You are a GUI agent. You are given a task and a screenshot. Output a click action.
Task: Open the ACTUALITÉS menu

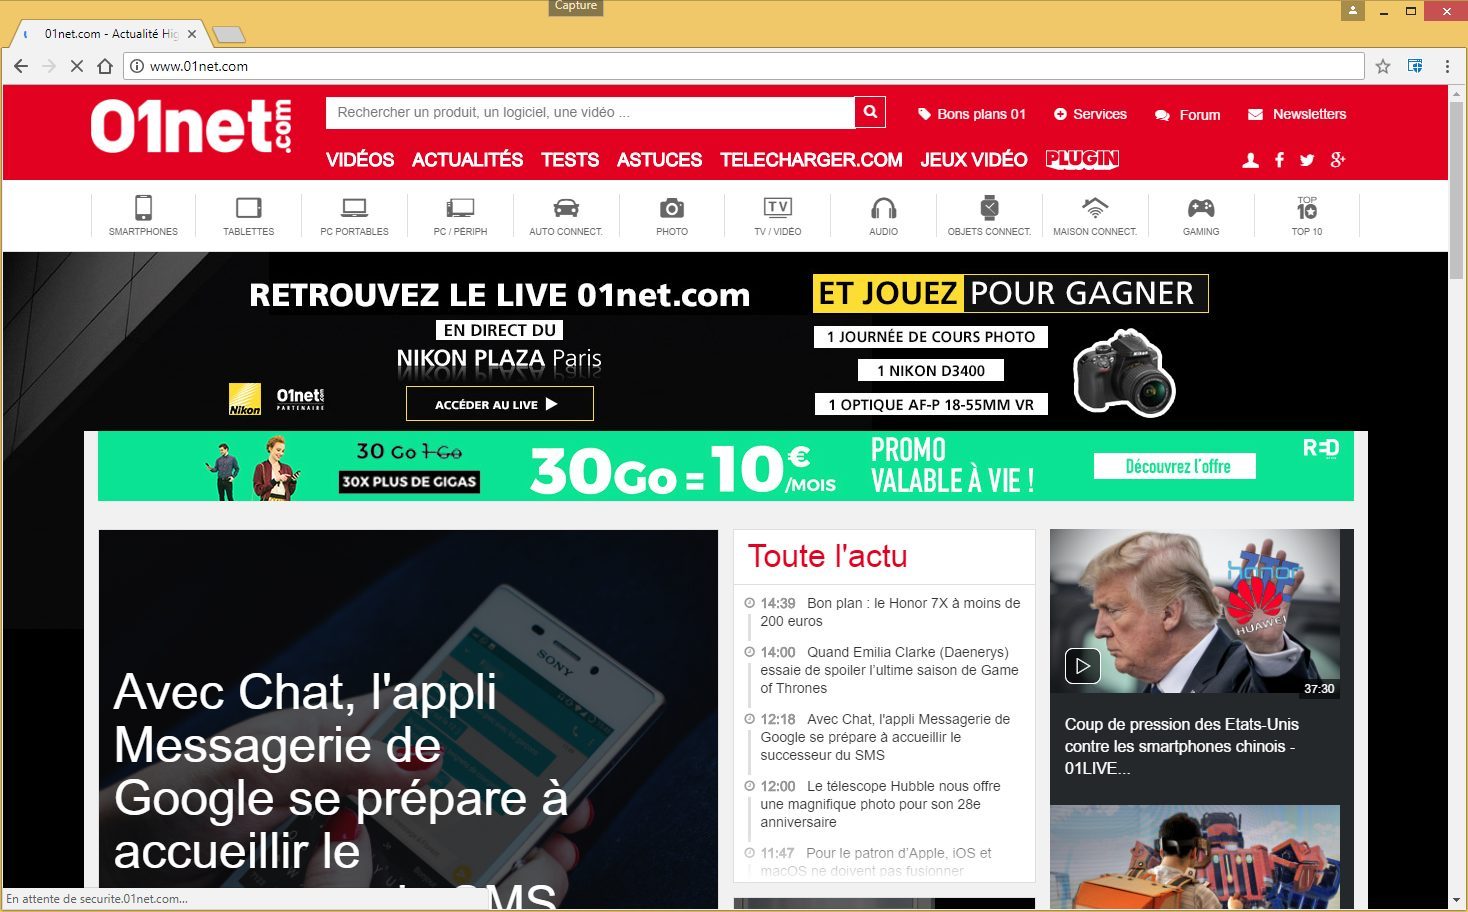click(x=467, y=160)
